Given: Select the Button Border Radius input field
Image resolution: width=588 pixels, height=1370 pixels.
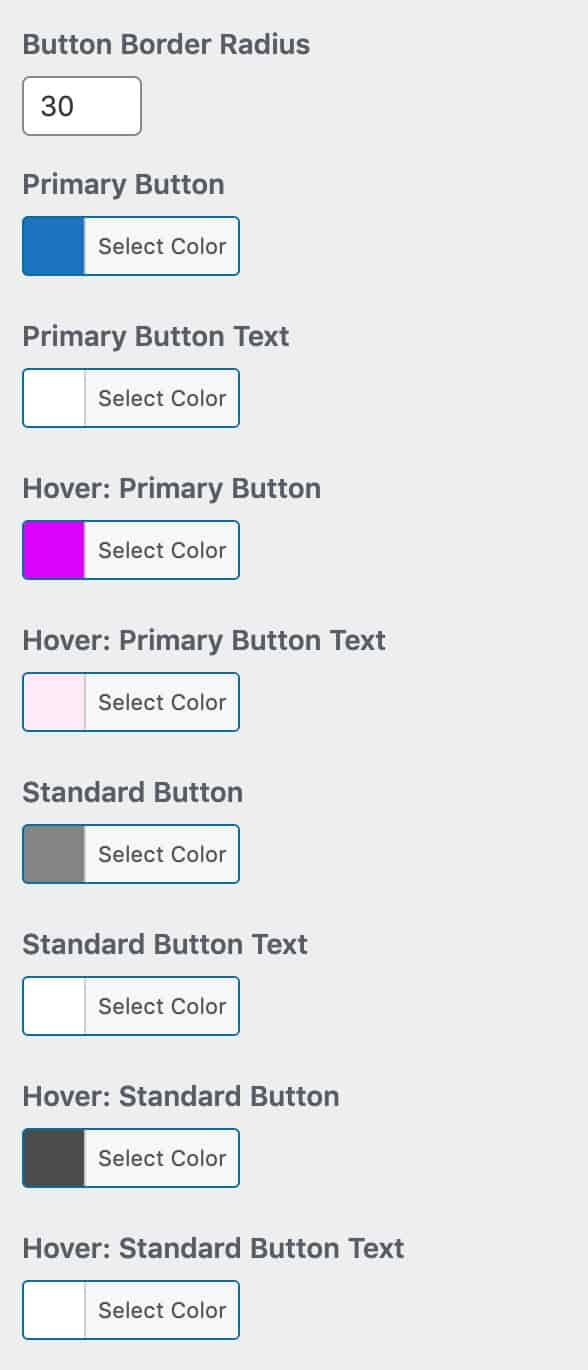Looking at the screenshot, I should pos(81,106).
